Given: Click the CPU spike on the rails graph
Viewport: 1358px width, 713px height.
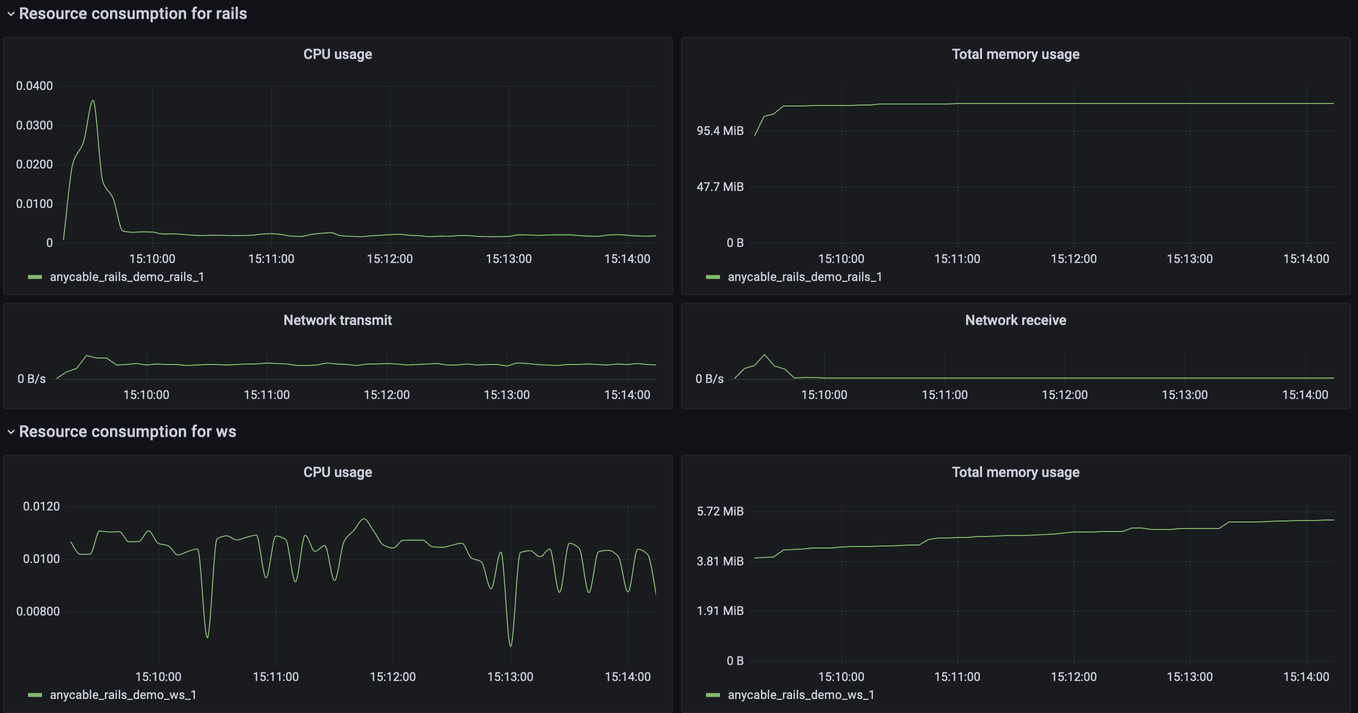Looking at the screenshot, I should 91,101.
